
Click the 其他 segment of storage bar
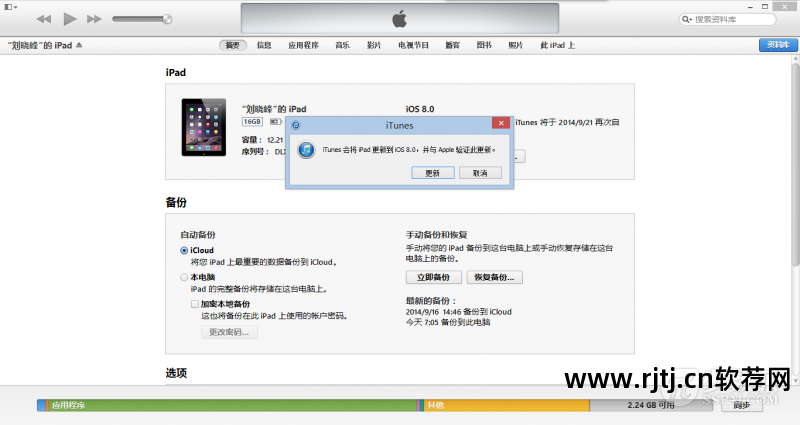click(x=506, y=406)
